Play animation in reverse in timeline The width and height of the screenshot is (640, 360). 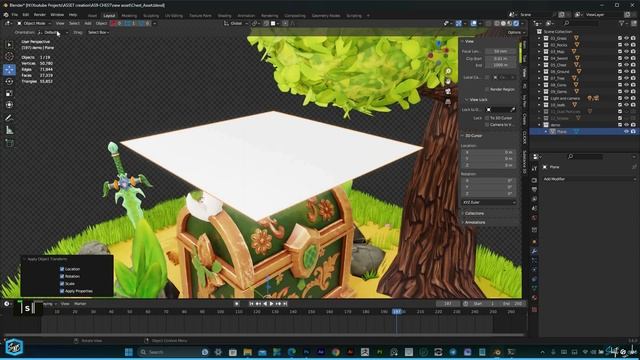click(x=265, y=304)
